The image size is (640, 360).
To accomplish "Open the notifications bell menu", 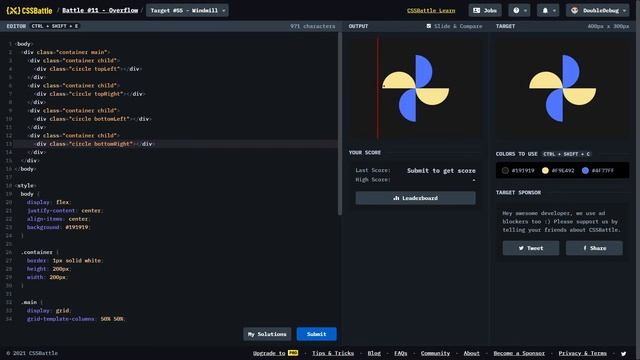I will pyautogui.click(x=548, y=10).
